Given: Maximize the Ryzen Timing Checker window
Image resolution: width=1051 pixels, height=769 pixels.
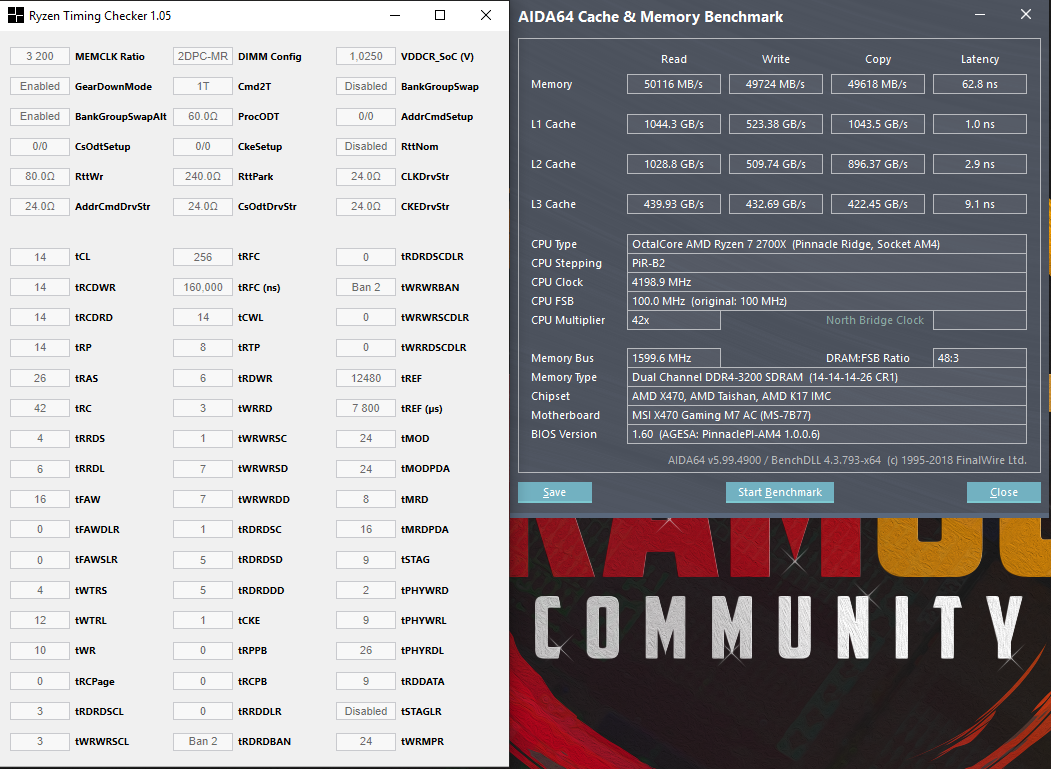Looking at the screenshot, I should pos(440,15).
